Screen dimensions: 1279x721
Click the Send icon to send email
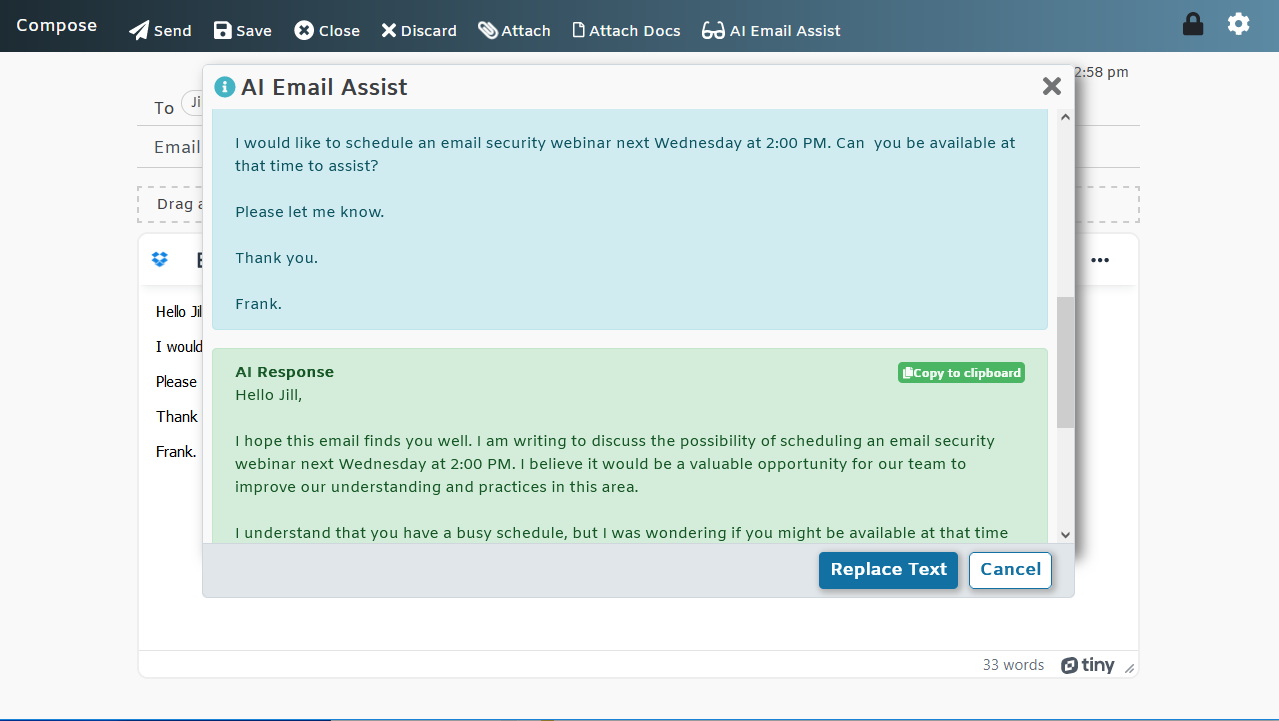click(x=137, y=30)
